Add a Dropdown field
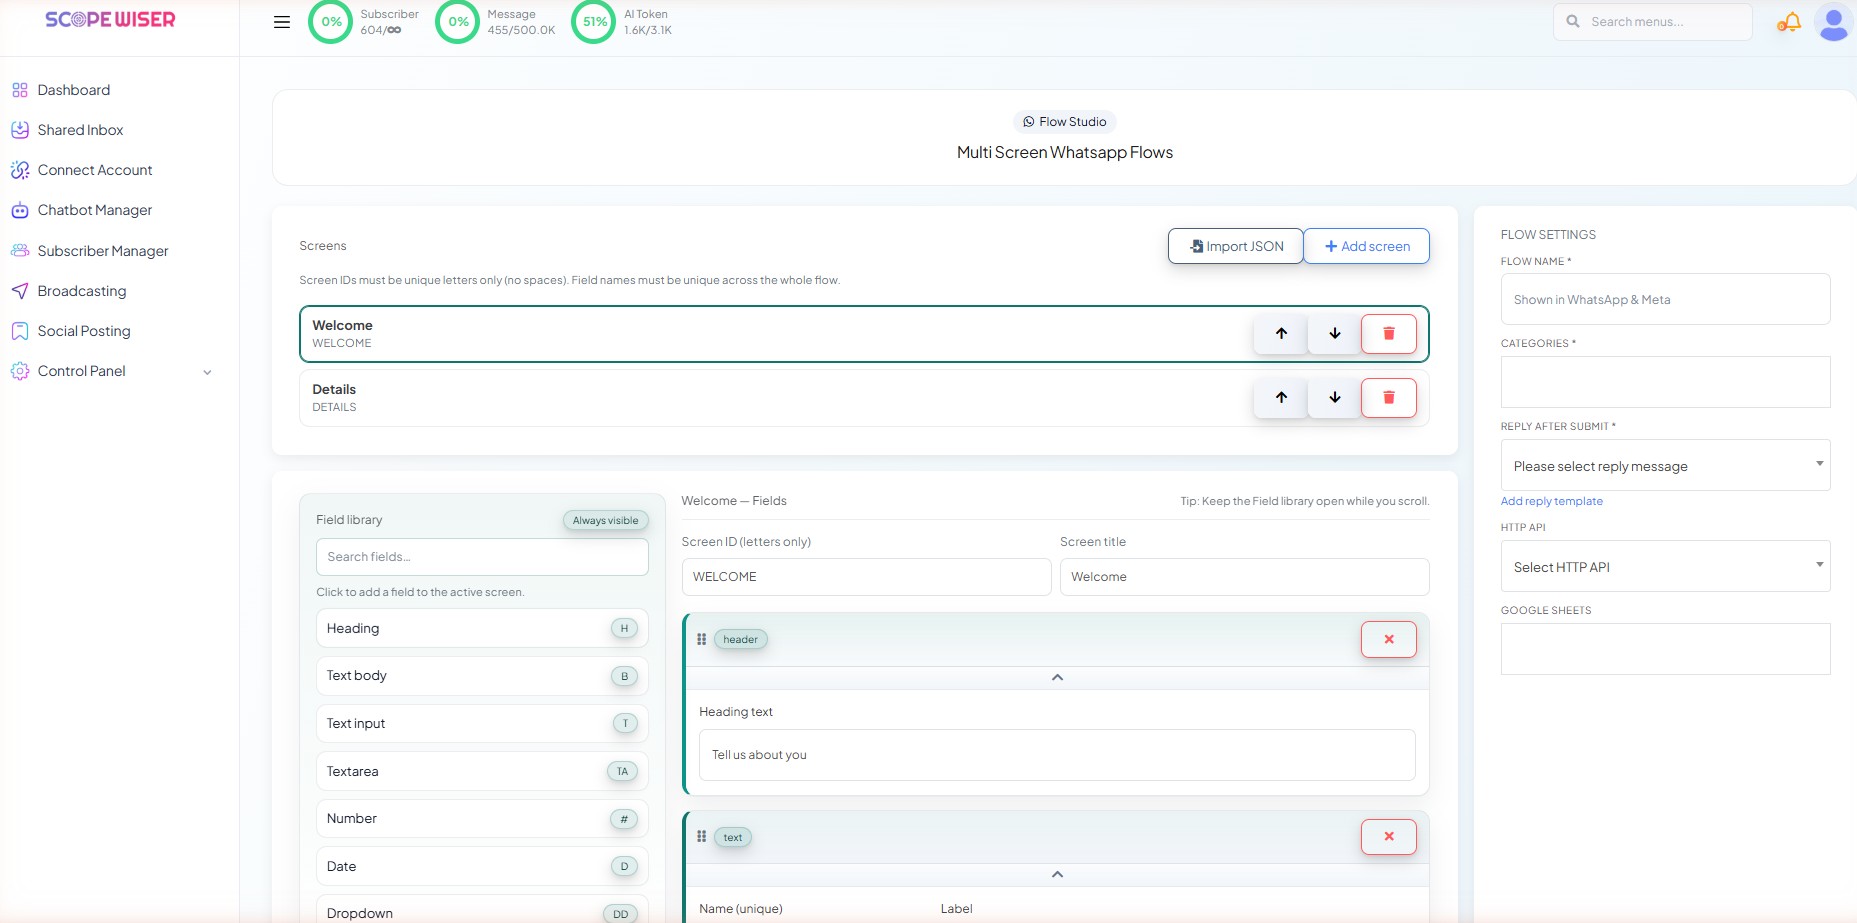This screenshot has height=923, width=1857. [x=482, y=909]
